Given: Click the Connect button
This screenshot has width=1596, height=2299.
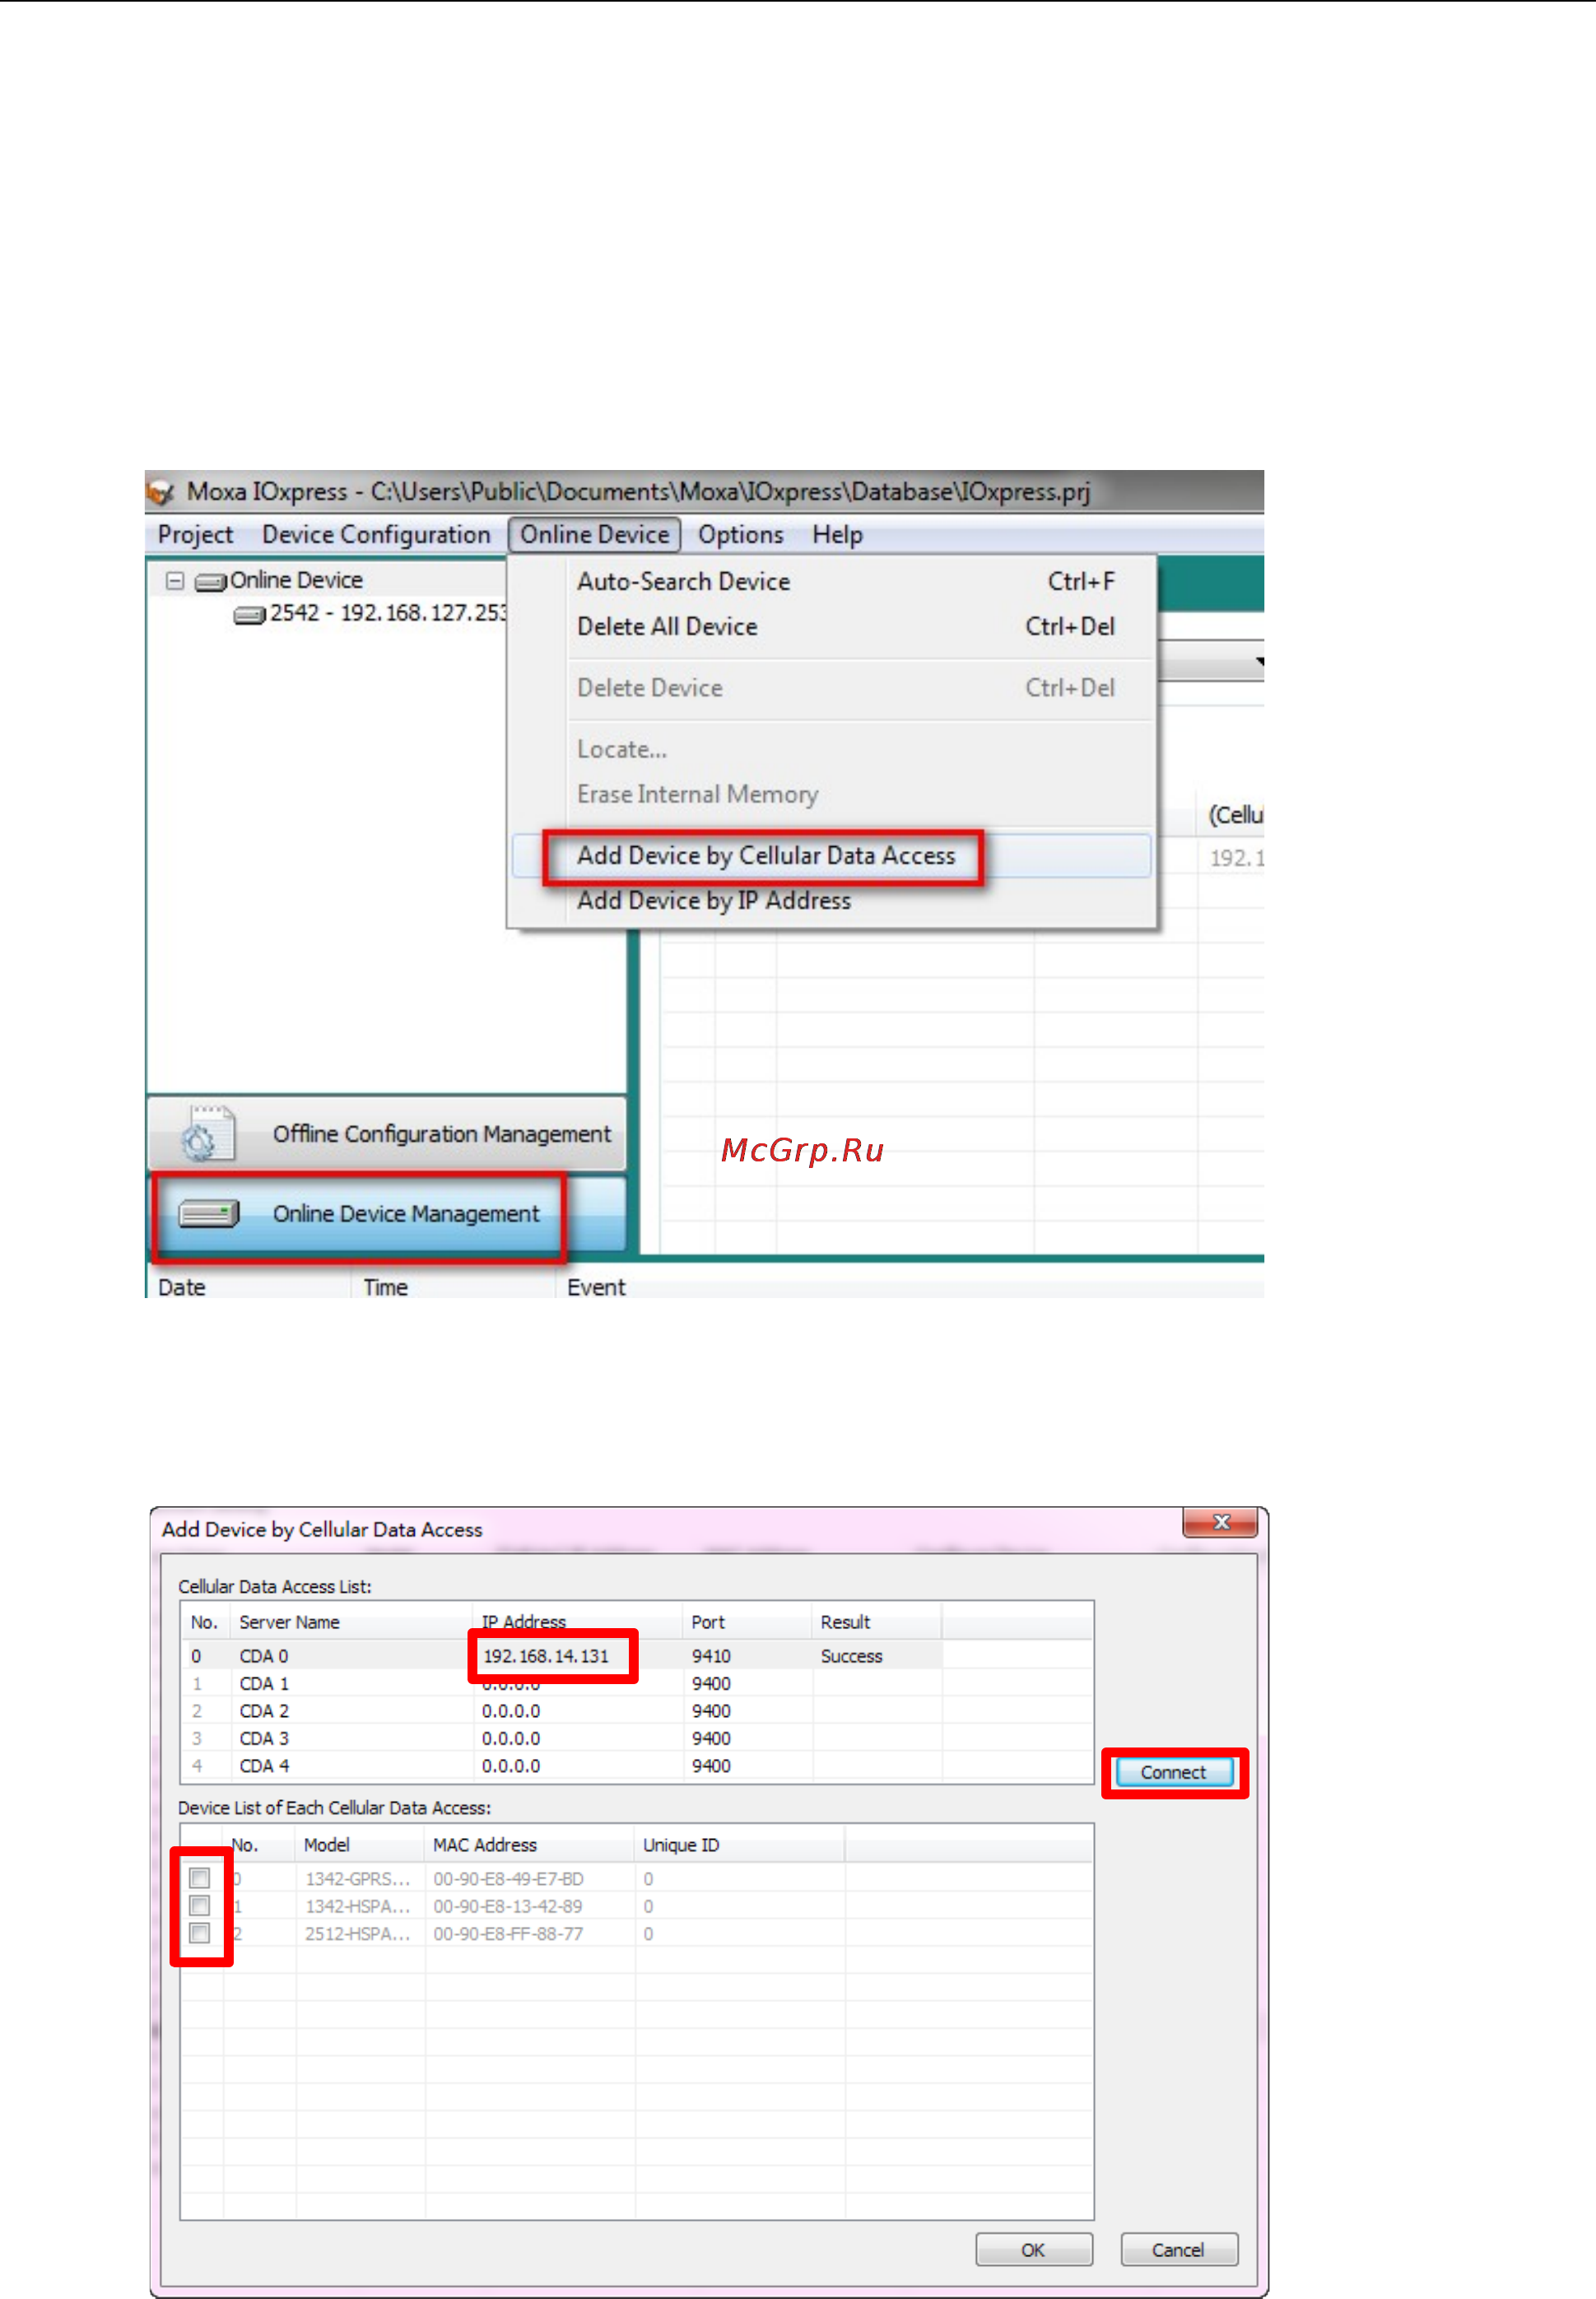Looking at the screenshot, I should coord(1174,1773).
